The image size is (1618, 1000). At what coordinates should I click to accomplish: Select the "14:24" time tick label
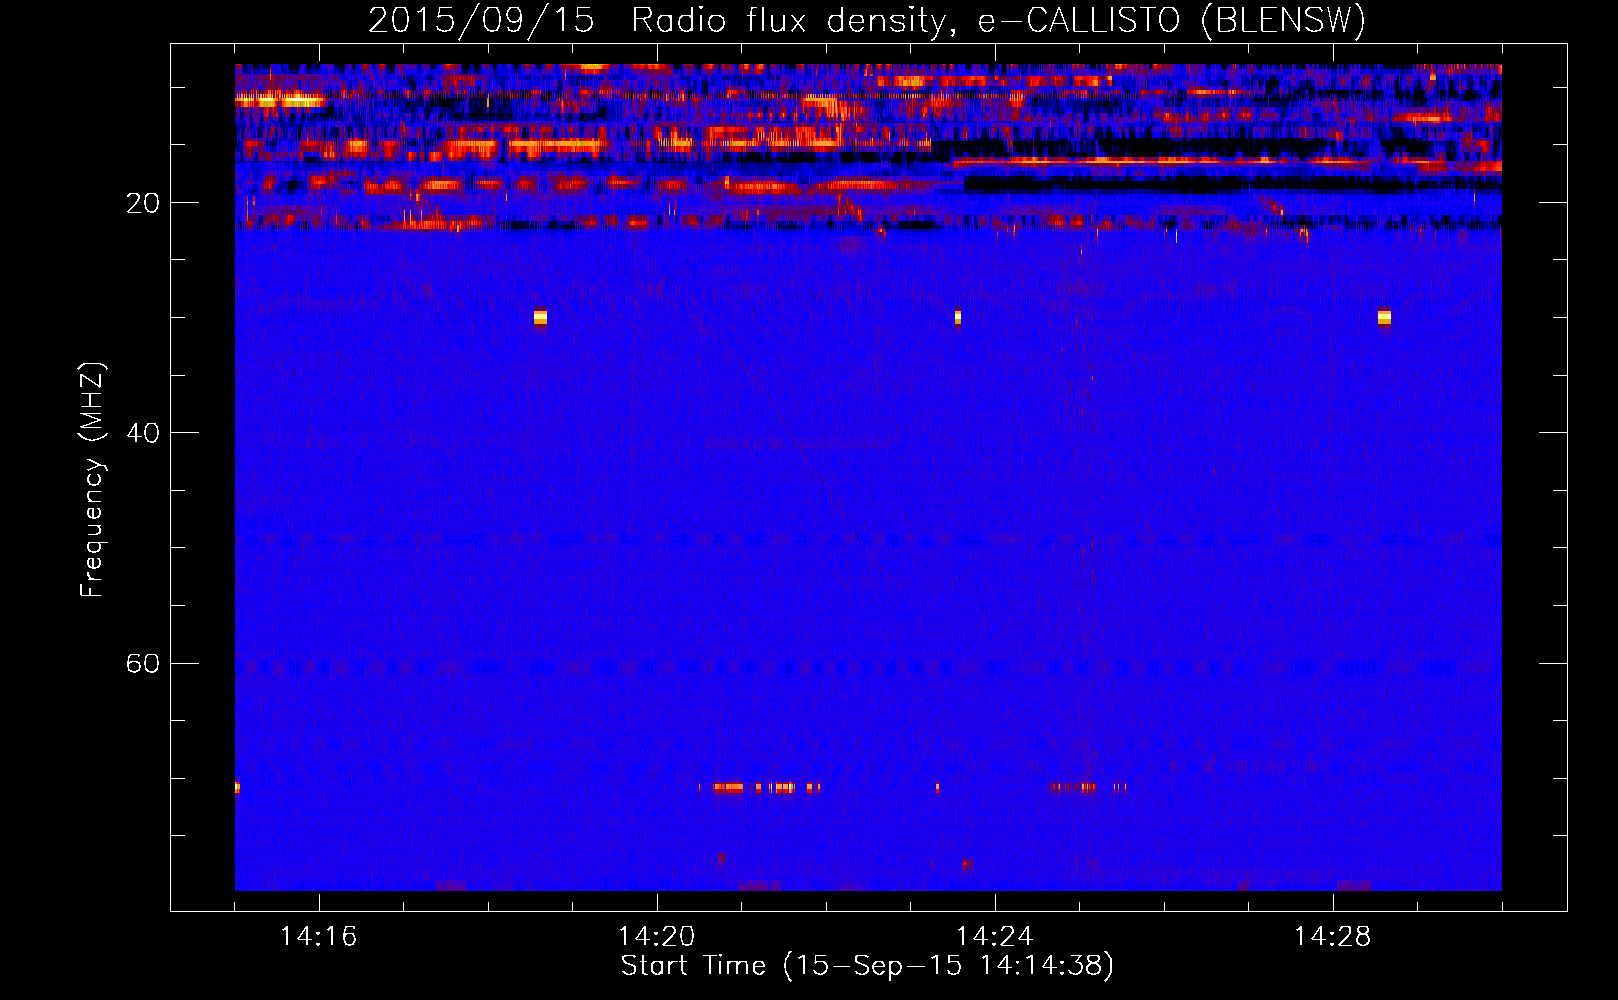point(995,936)
